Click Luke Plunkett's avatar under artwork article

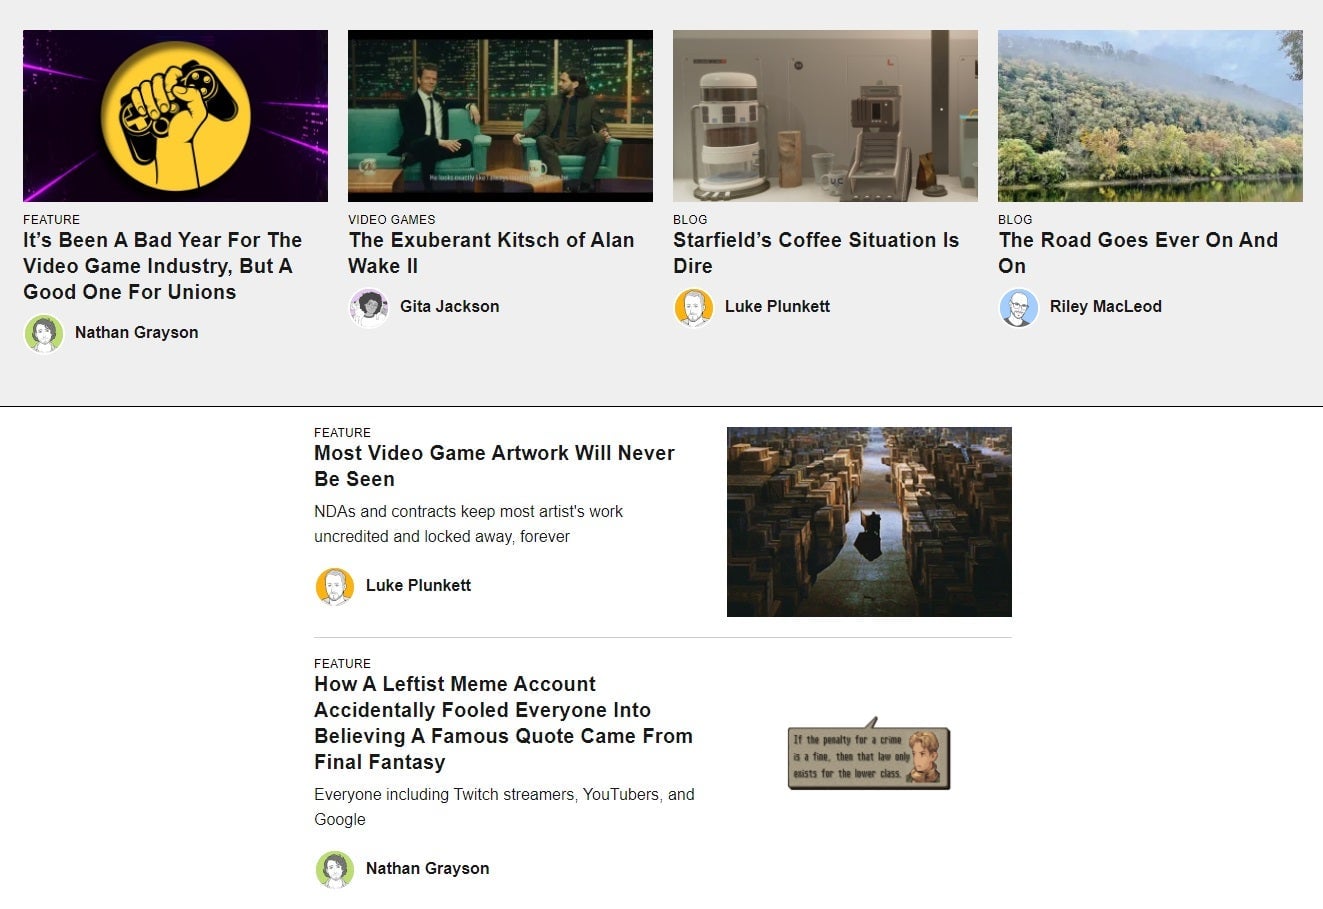coord(335,586)
